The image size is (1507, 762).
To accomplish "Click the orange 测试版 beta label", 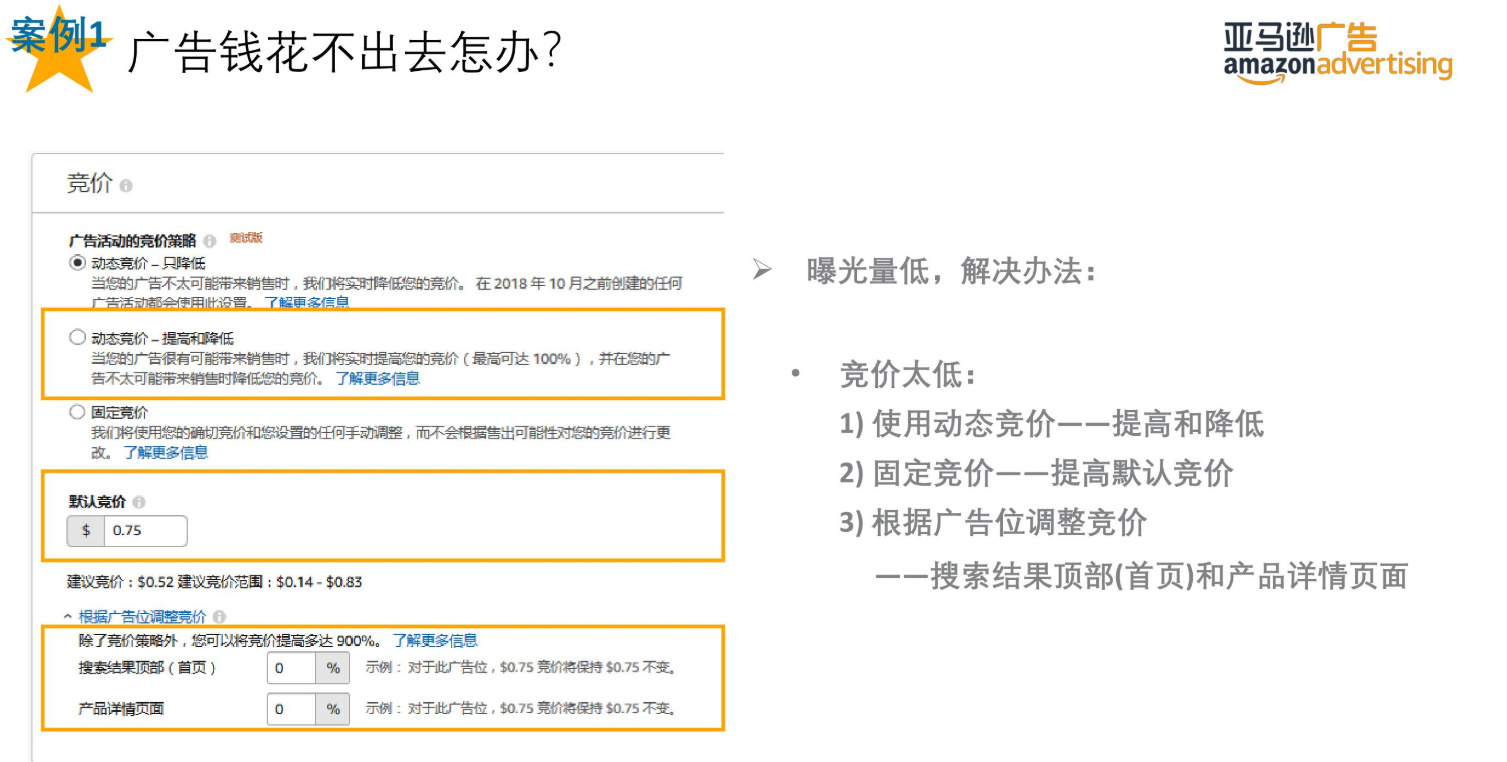I will (246, 240).
